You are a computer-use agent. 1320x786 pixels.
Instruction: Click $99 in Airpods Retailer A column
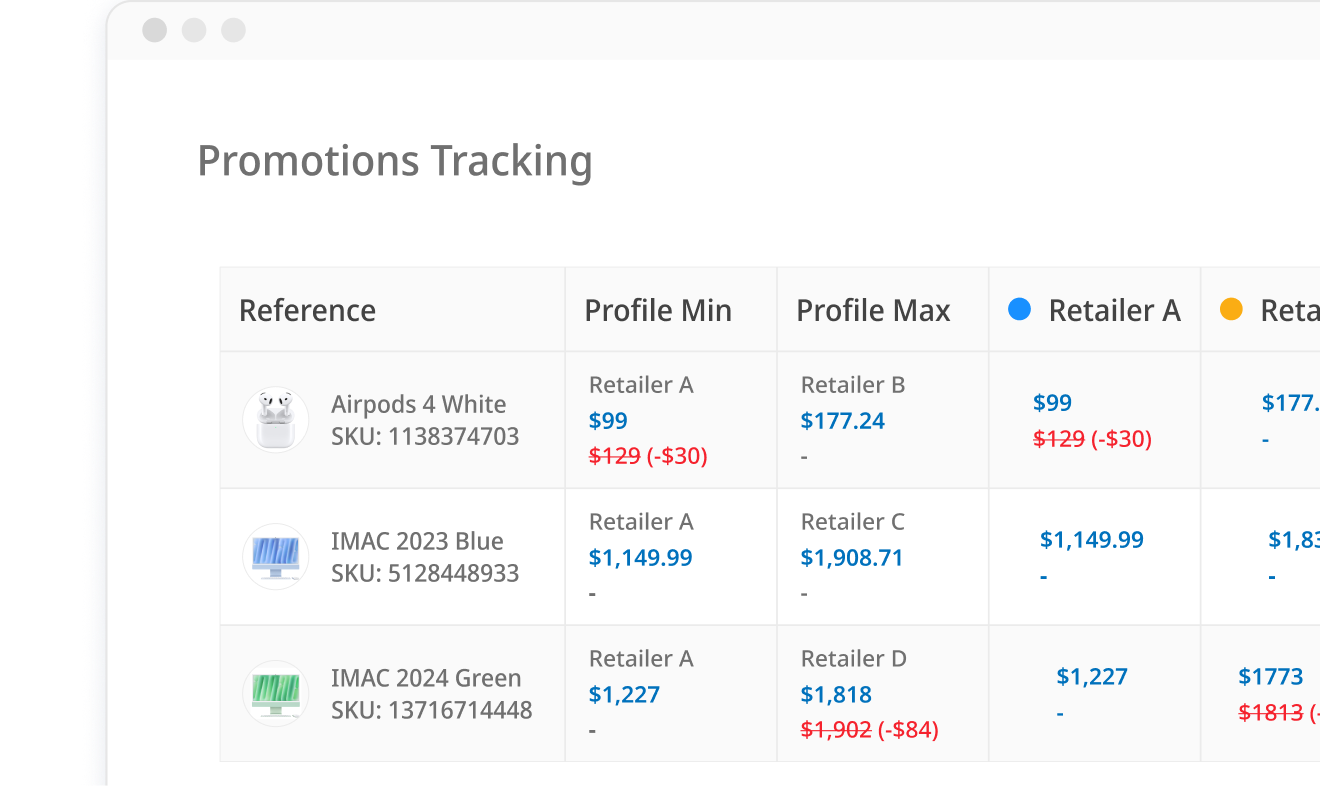(x=1052, y=403)
